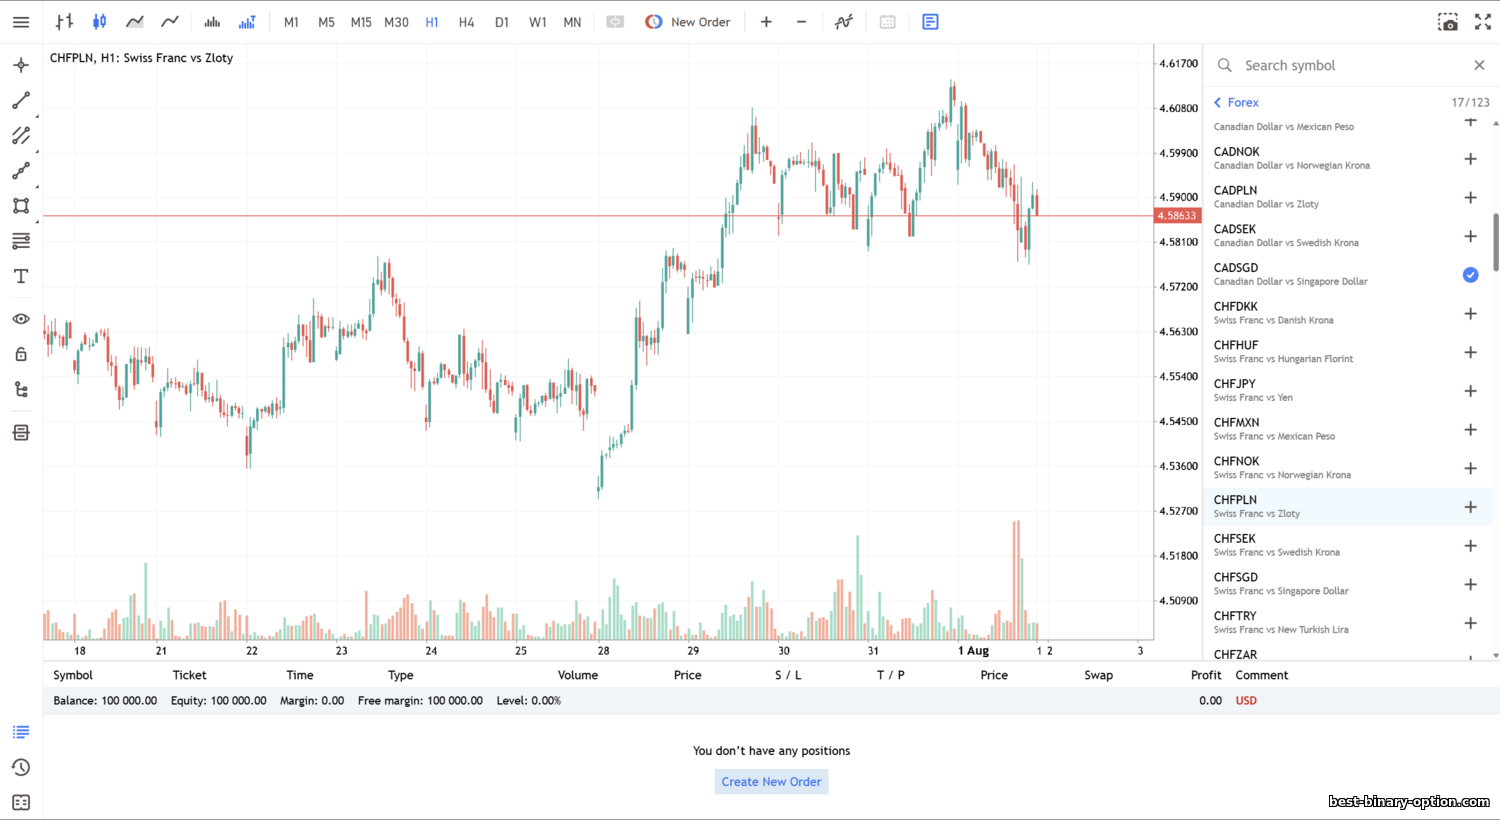This screenshot has width=1500, height=820.
Task: Uncheck the CADSGD symbol checkmark
Action: click(x=1470, y=275)
